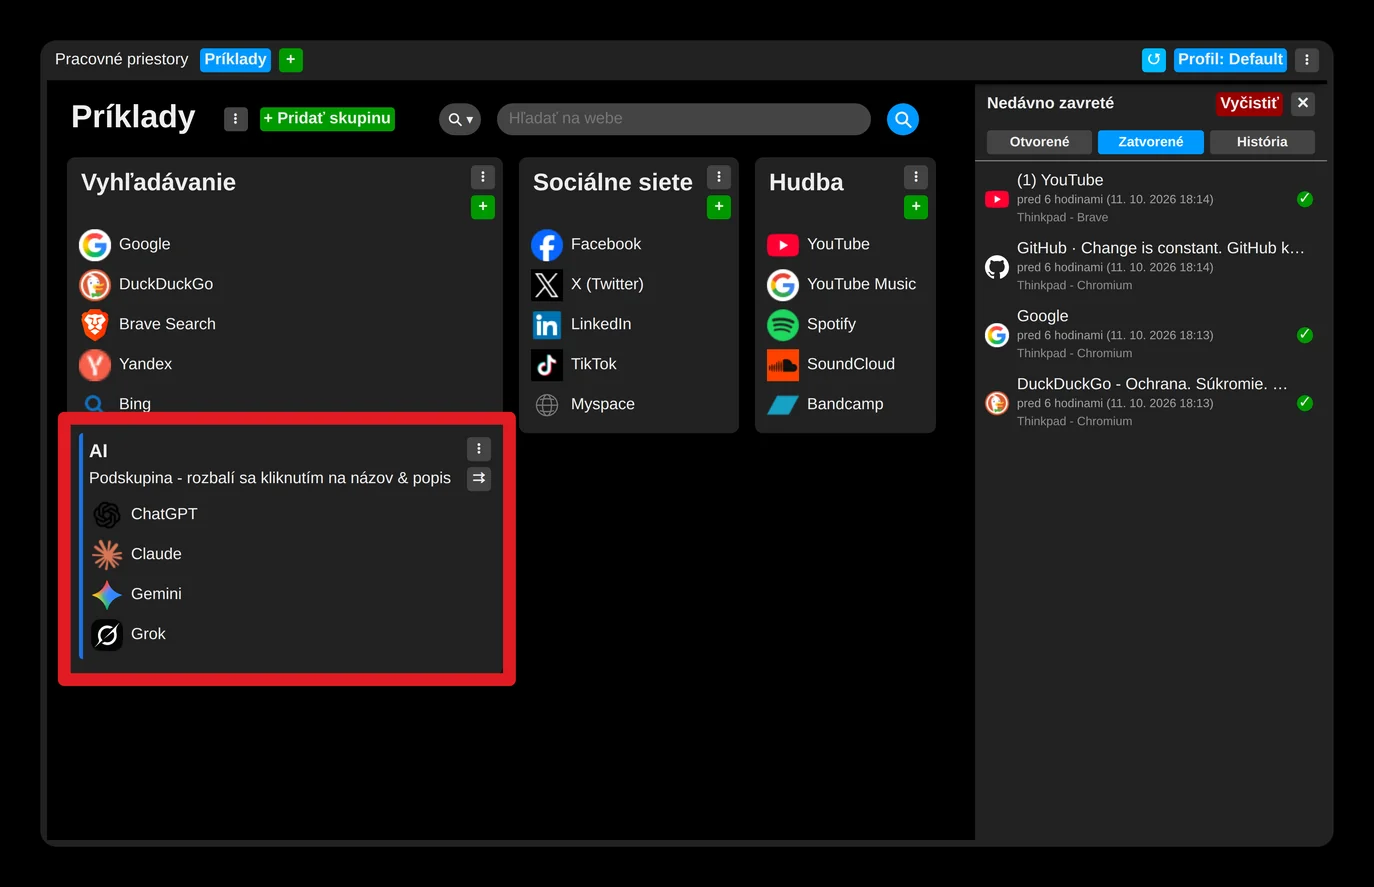This screenshot has height=887, width=1374.
Task: Add a link with Sociálne siete plus button
Action: (x=718, y=207)
